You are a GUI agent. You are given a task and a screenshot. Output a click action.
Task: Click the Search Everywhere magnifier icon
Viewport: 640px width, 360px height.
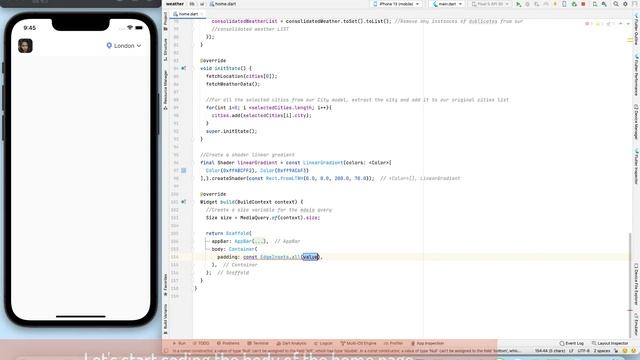[x=616, y=4]
